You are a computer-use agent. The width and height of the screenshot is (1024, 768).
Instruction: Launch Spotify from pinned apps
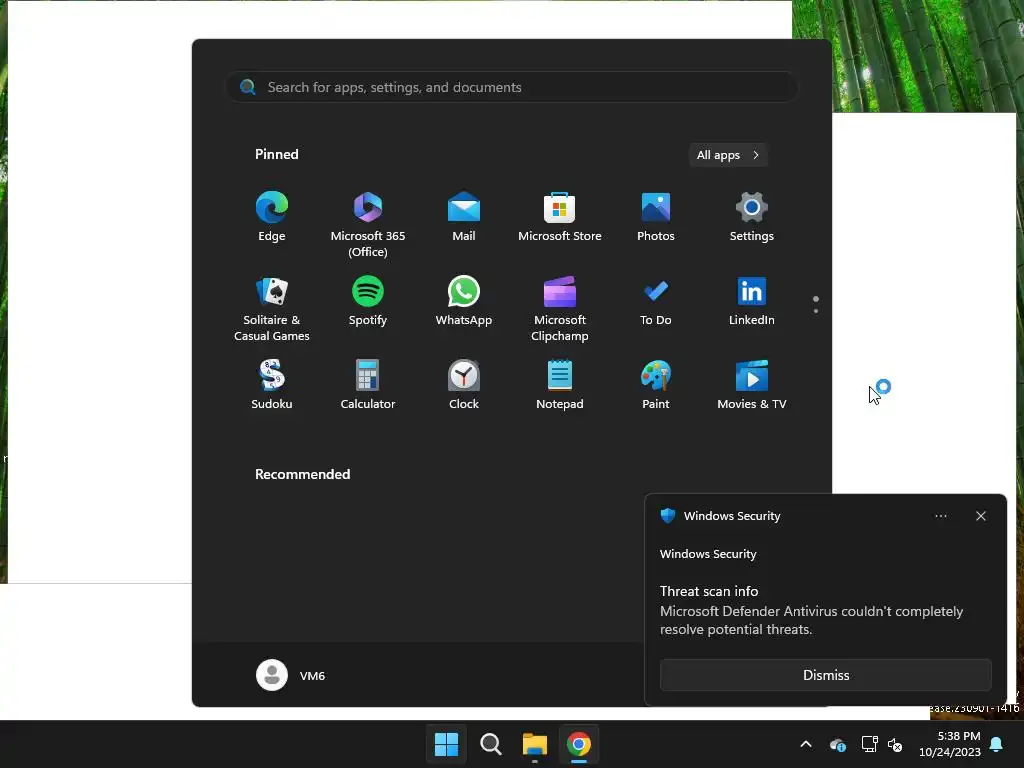point(368,301)
